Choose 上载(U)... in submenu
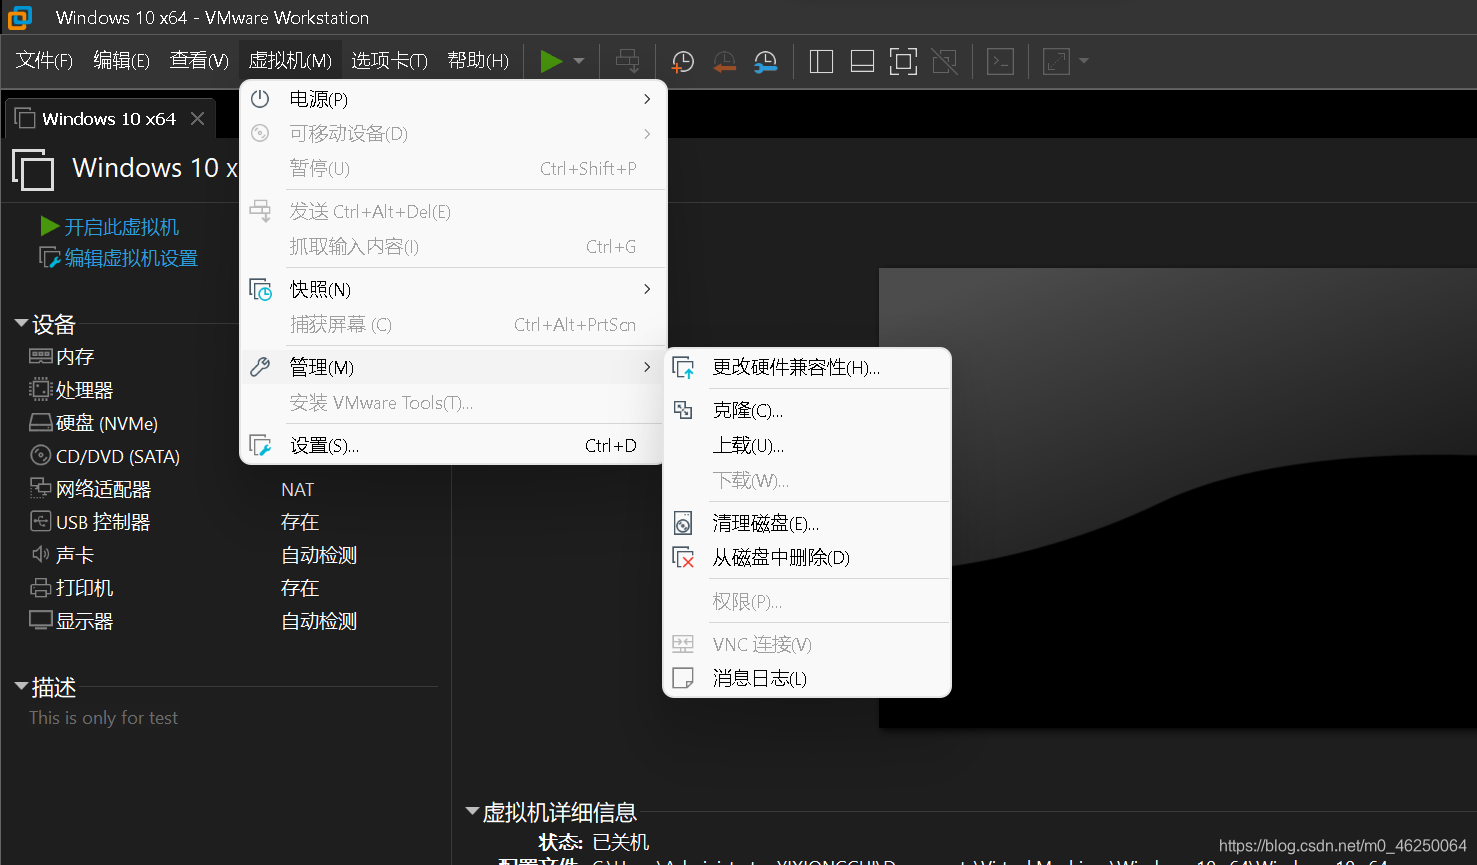 coord(807,445)
